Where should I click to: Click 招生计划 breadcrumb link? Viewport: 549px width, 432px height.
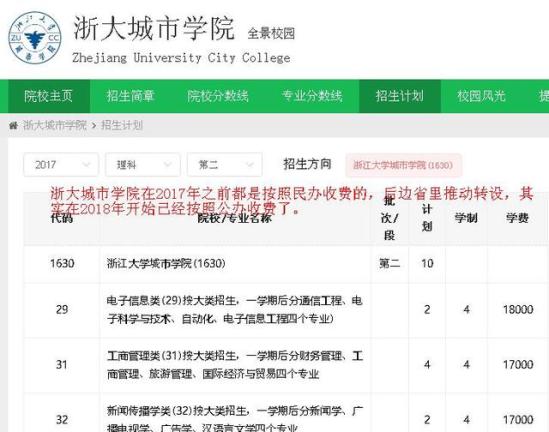click(x=122, y=125)
